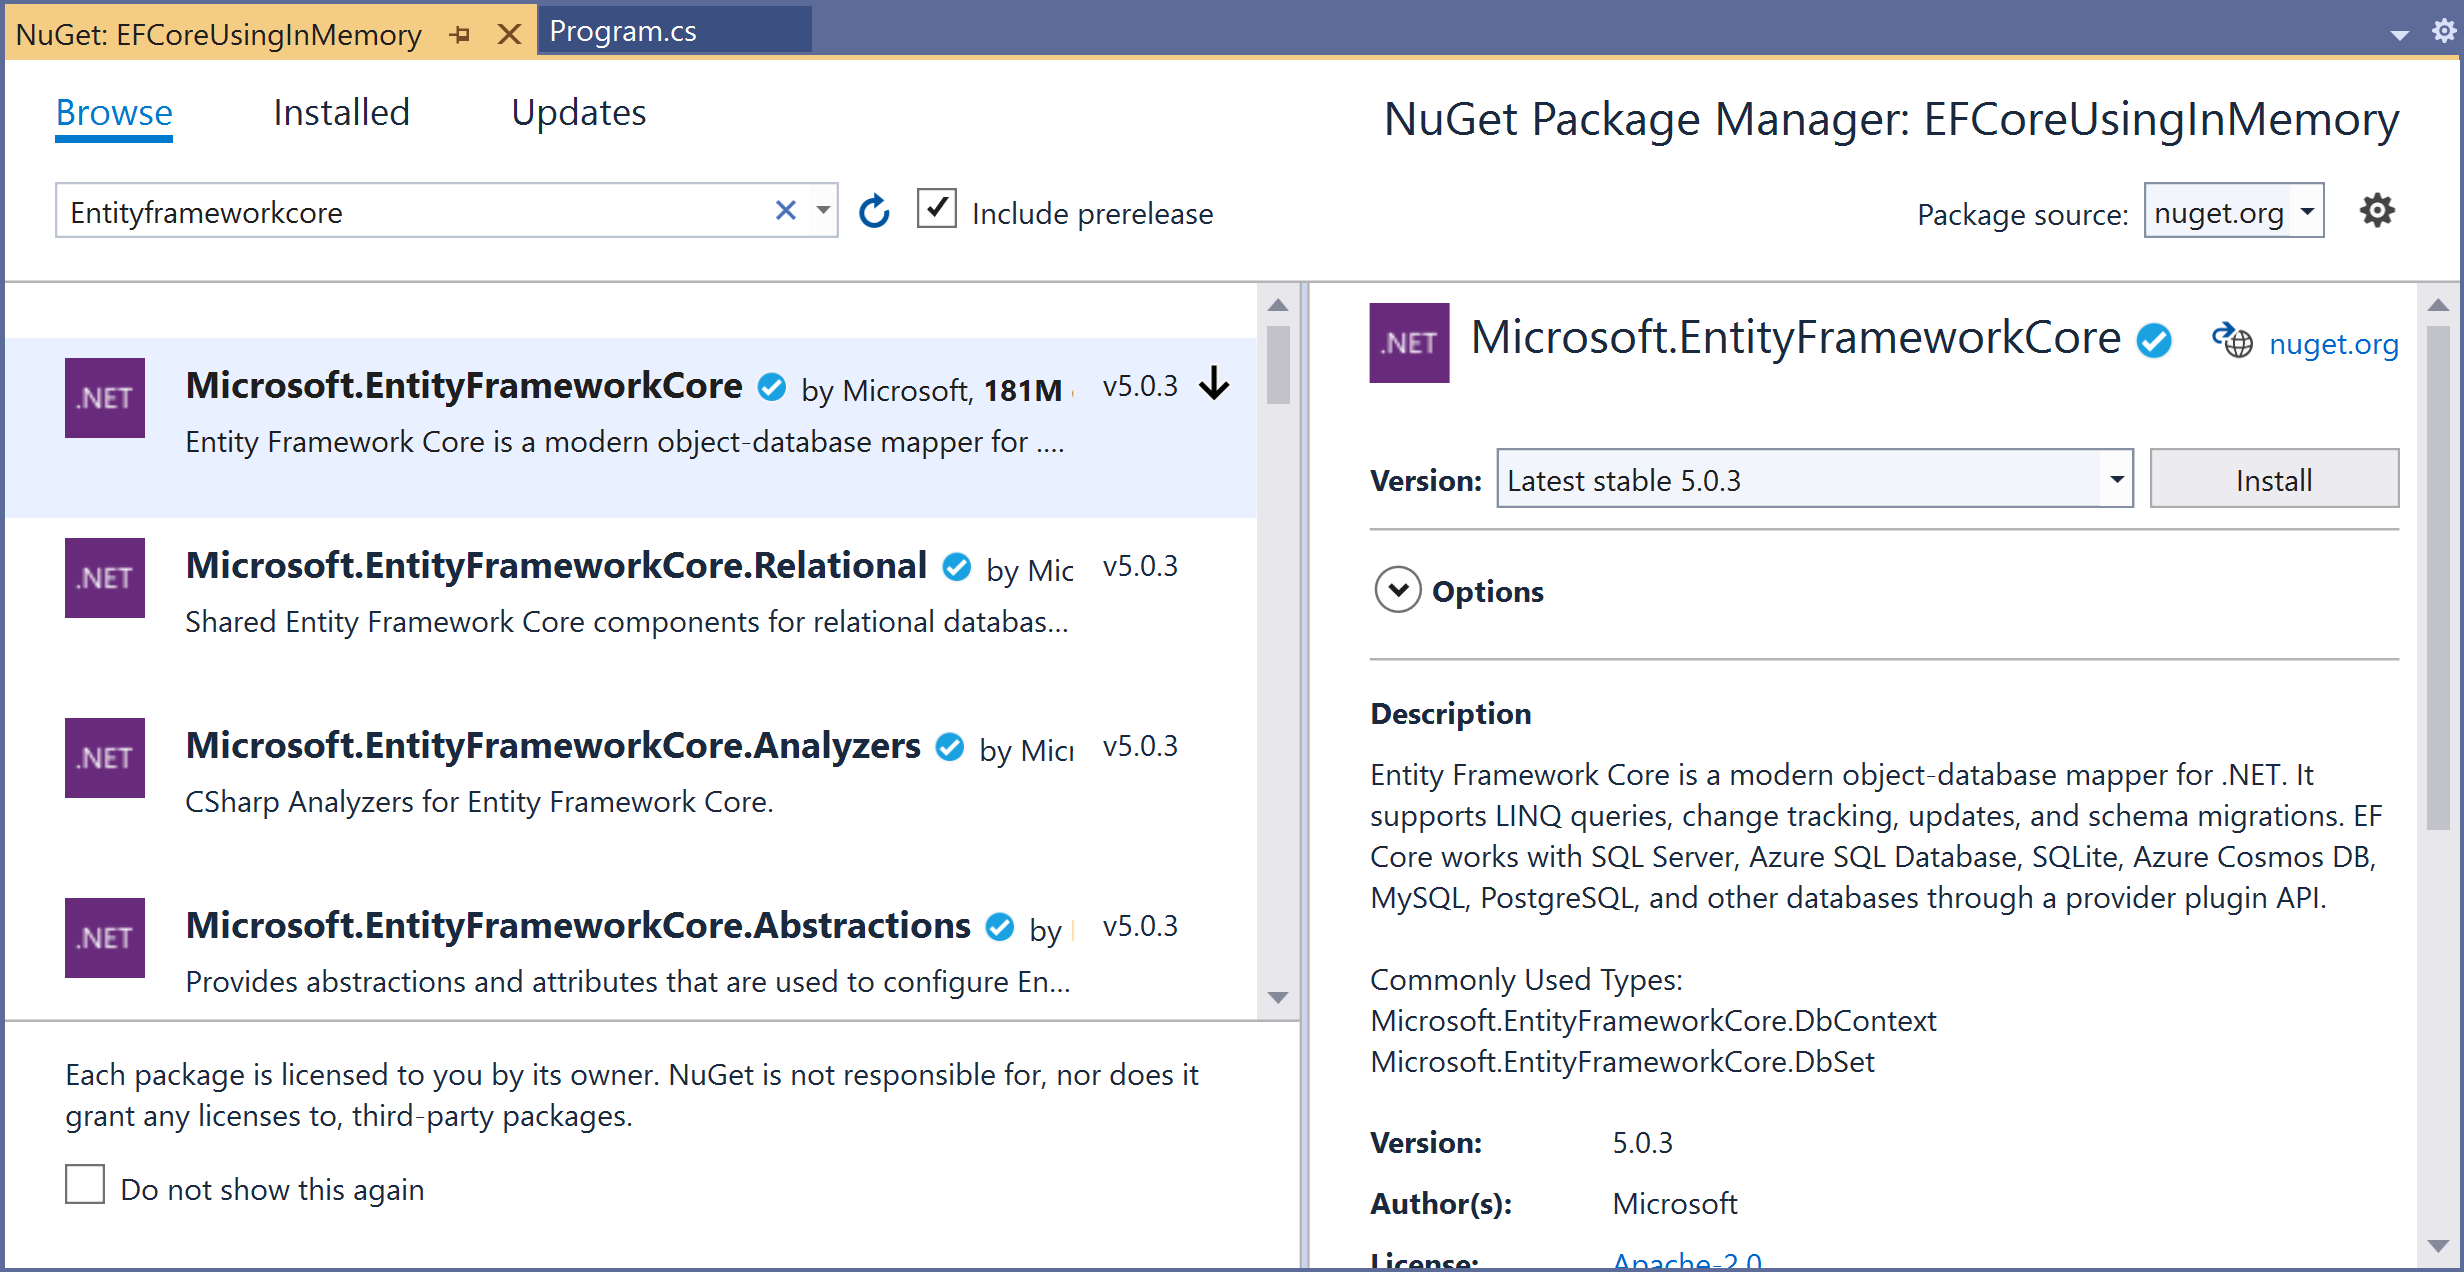Viewport: 2464px width, 1272px height.
Task: Switch to the Updates tab
Action: coord(578,113)
